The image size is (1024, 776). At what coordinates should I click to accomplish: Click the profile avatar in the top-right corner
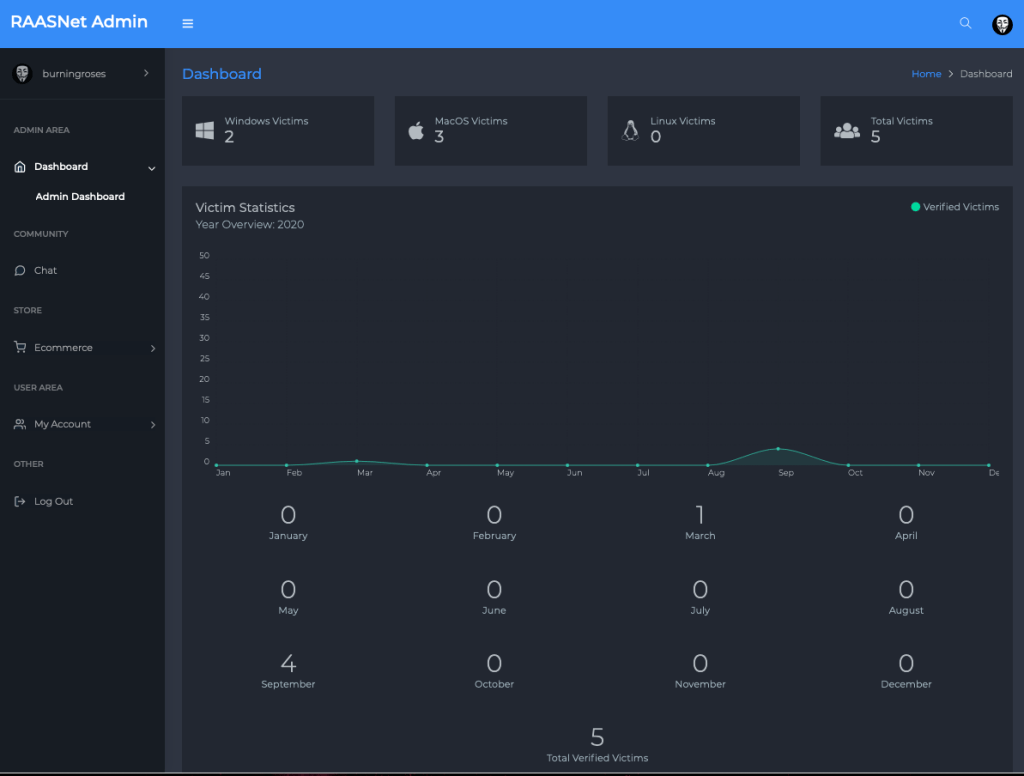pos(1001,23)
